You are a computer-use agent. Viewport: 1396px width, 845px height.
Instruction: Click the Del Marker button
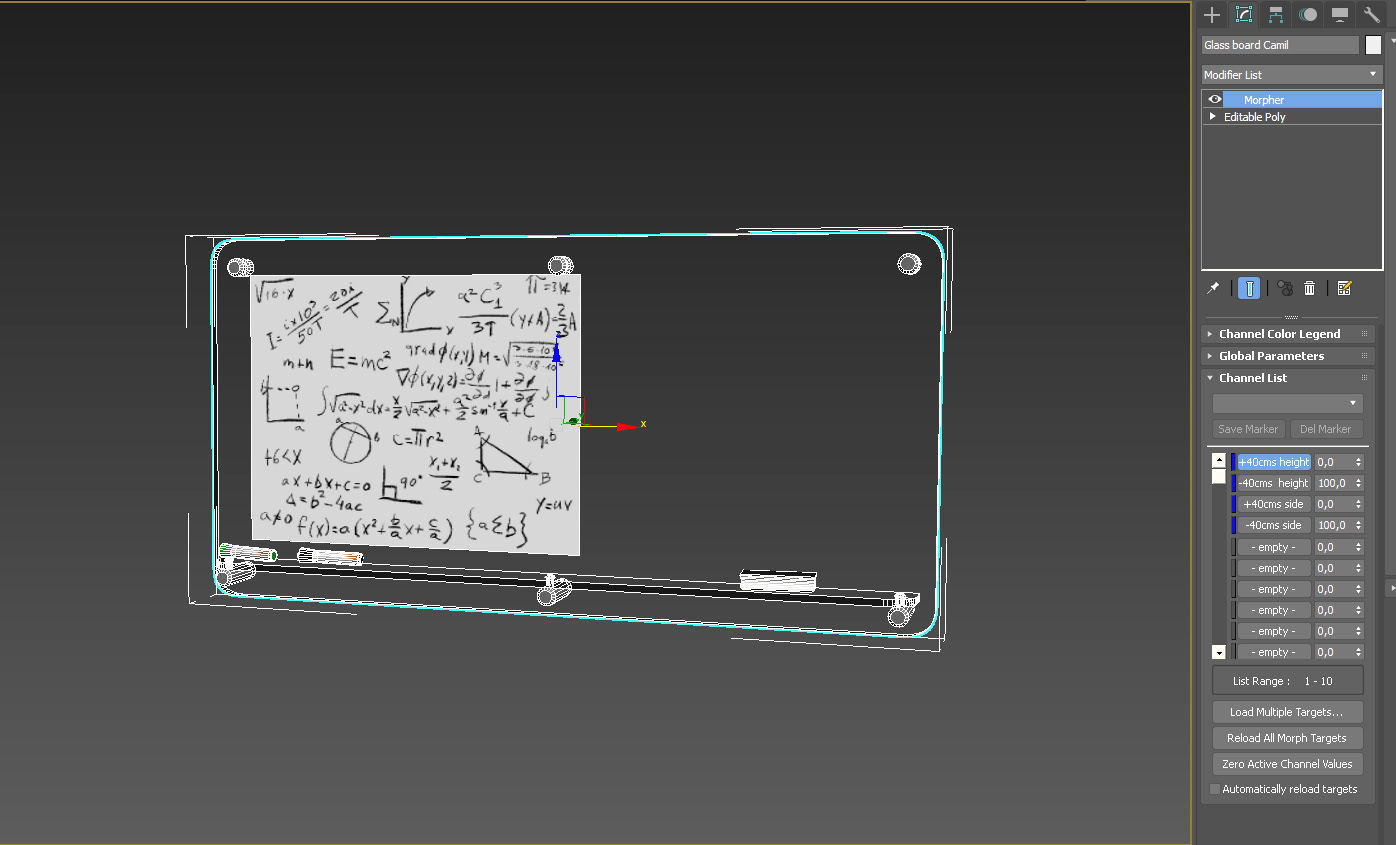[1326, 429]
